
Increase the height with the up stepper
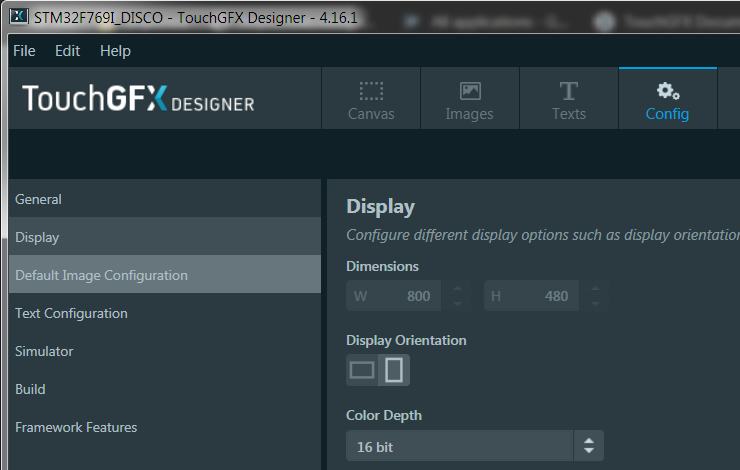point(595,288)
